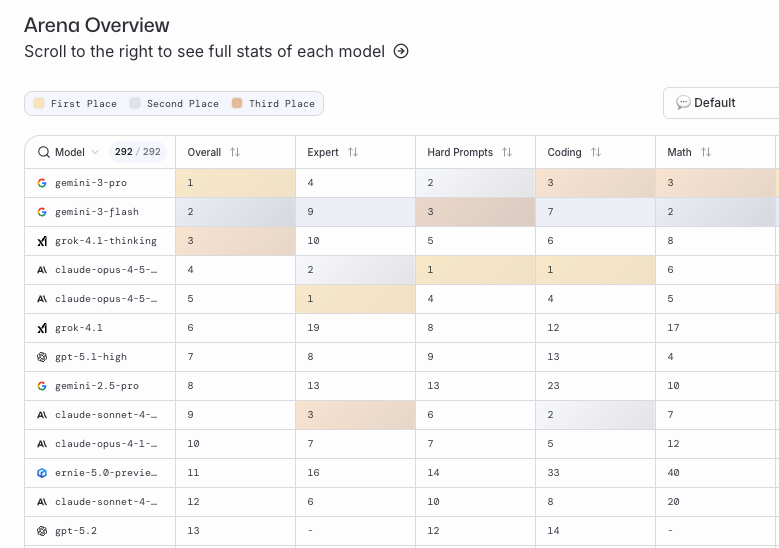The height and width of the screenshot is (548, 779).
Task: Click the Baidu logo next to ernie-5.0-preview
Action: tap(42, 472)
